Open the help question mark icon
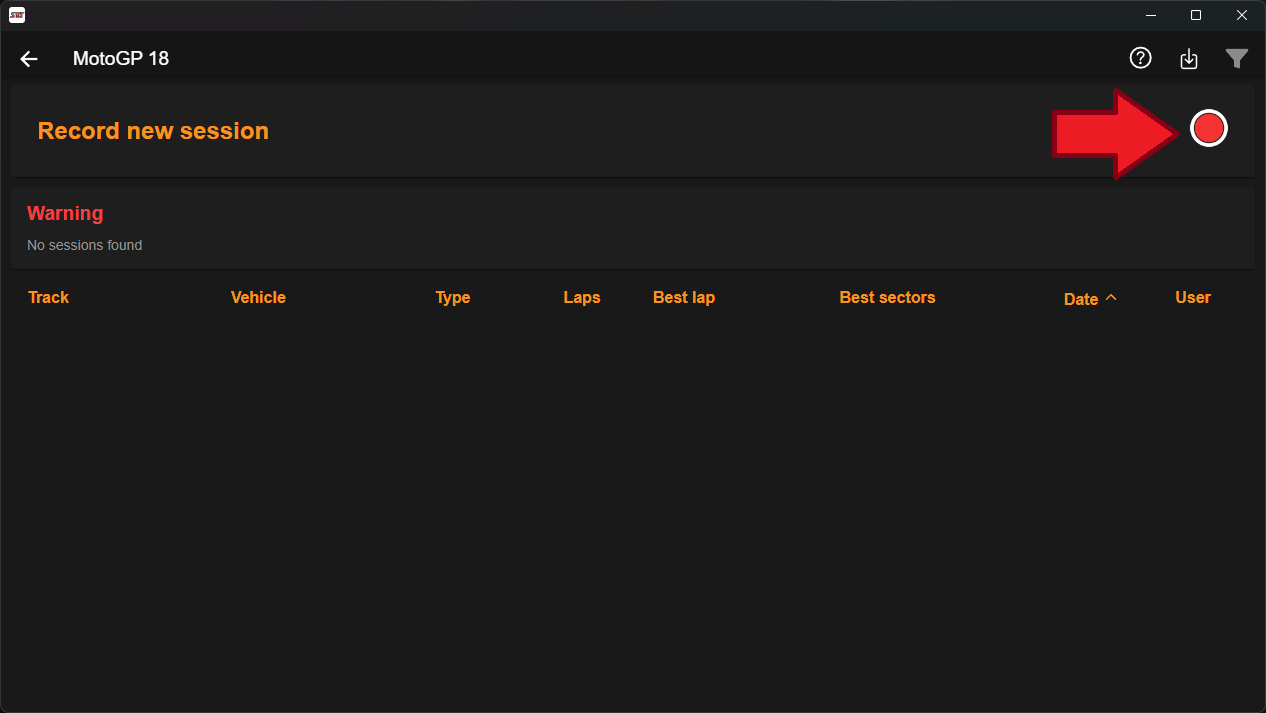The image size is (1266, 713). point(1140,58)
